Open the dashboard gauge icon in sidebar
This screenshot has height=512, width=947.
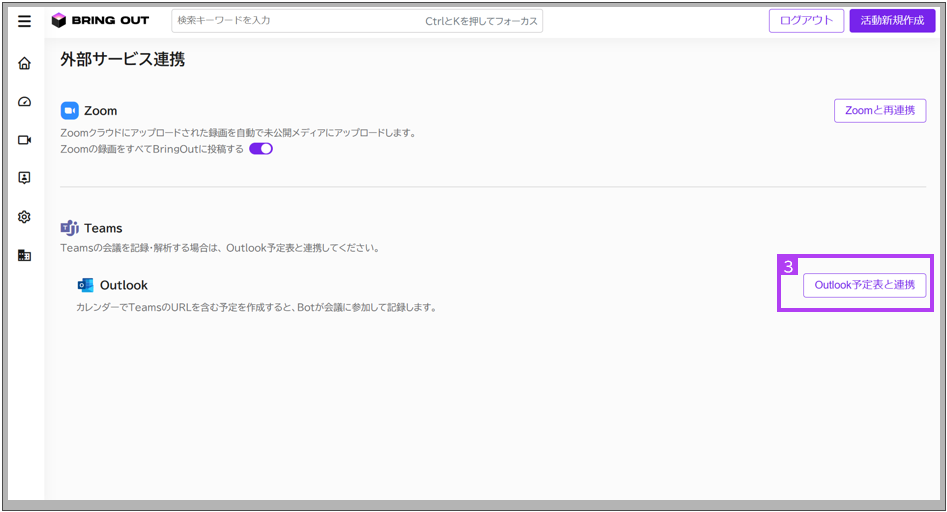[x=24, y=101]
